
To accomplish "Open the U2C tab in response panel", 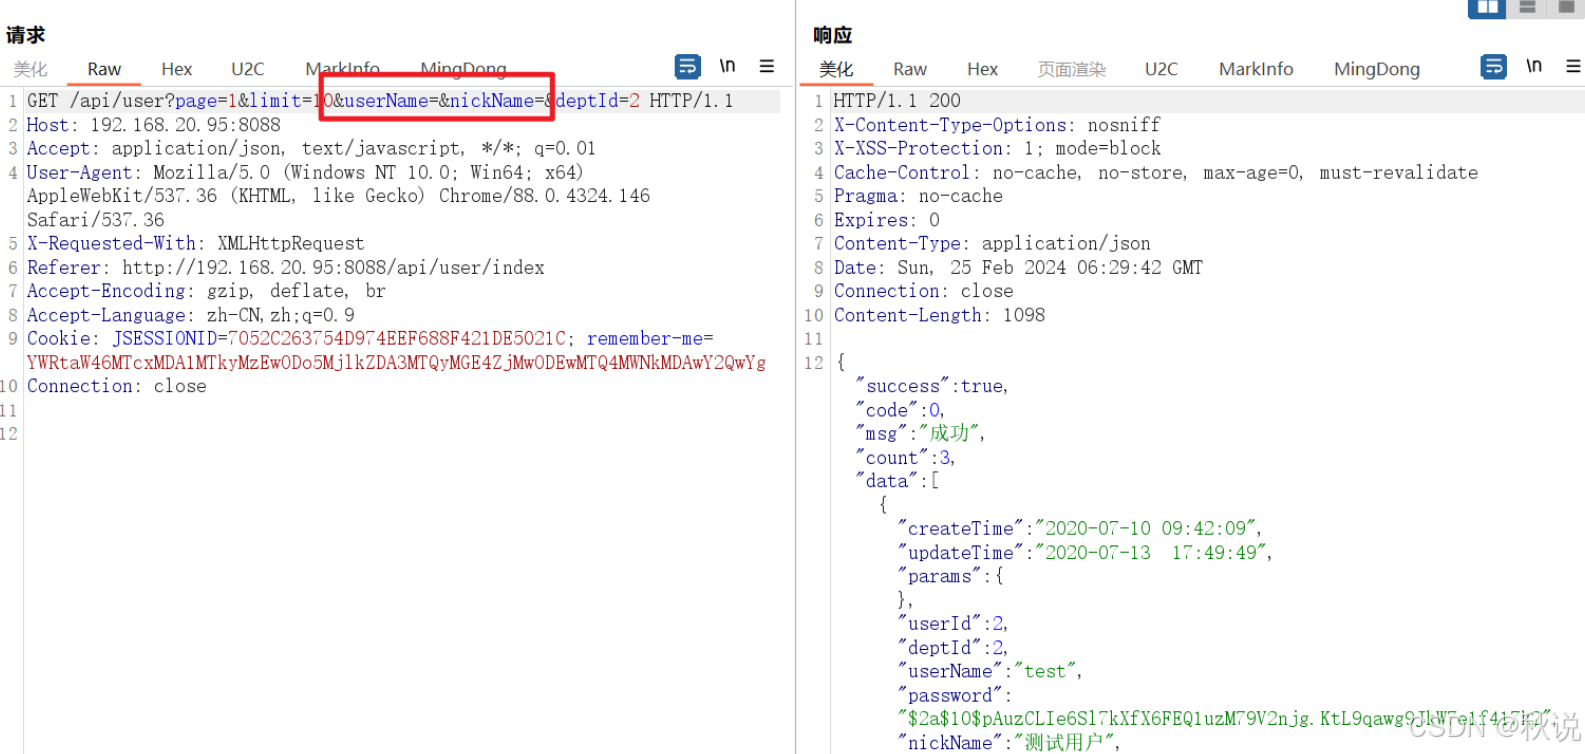I will click(1161, 69).
